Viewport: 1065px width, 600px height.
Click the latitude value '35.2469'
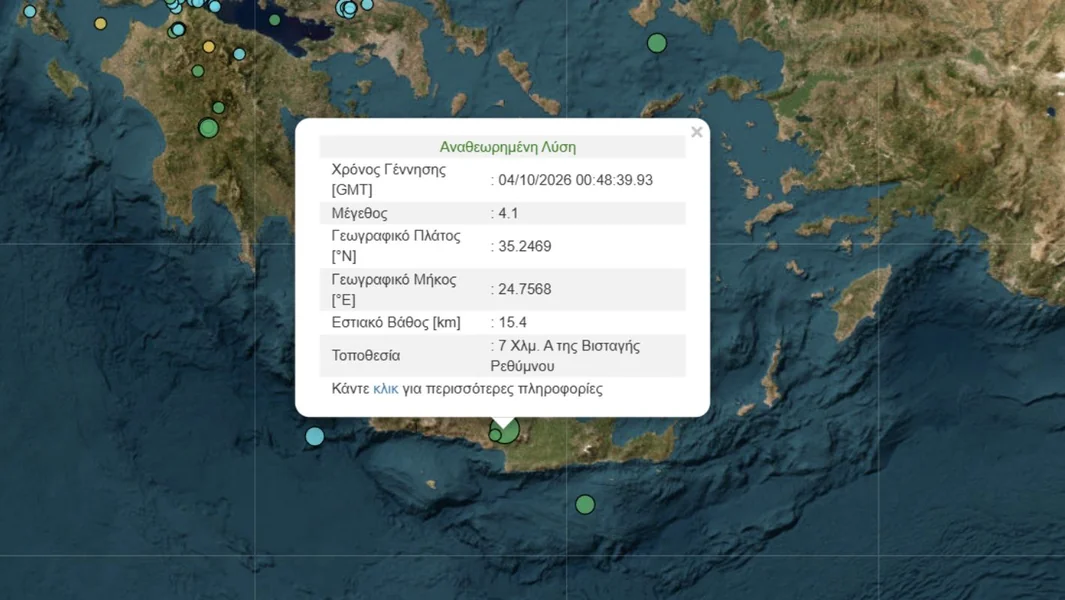(524, 247)
